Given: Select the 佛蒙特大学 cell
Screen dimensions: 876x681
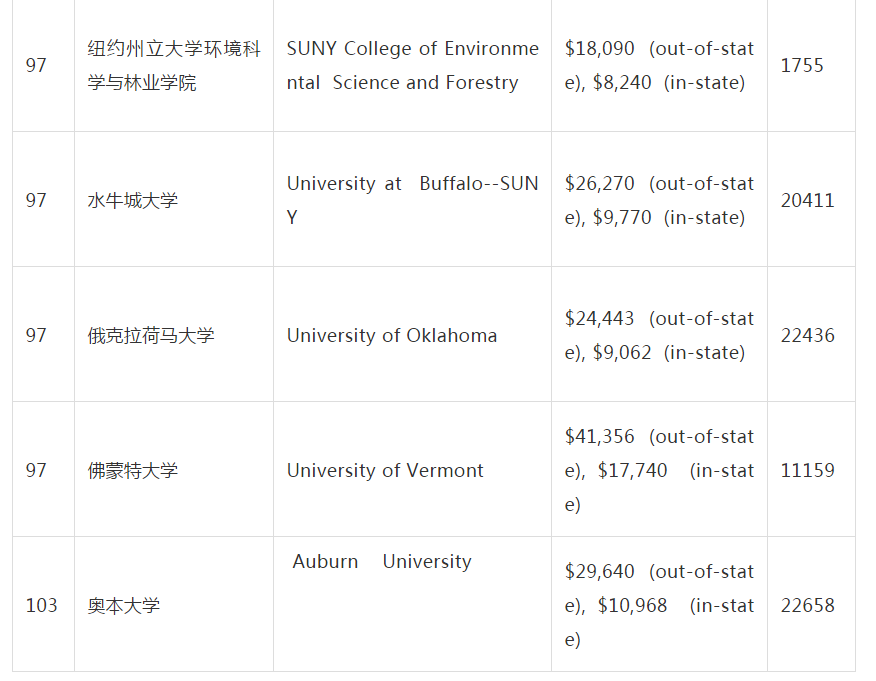Looking at the screenshot, I should click(133, 471).
